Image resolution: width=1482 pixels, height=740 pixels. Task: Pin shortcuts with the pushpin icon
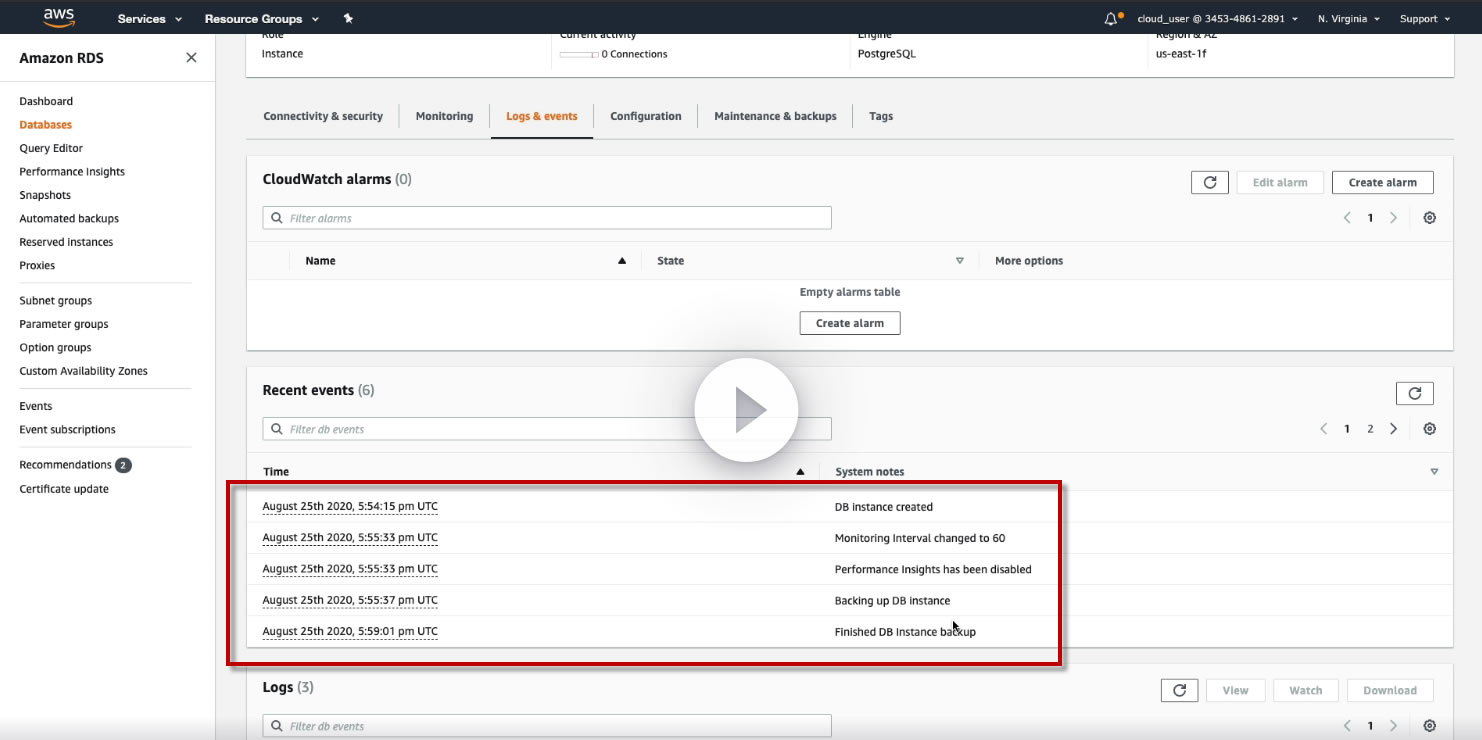point(348,19)
